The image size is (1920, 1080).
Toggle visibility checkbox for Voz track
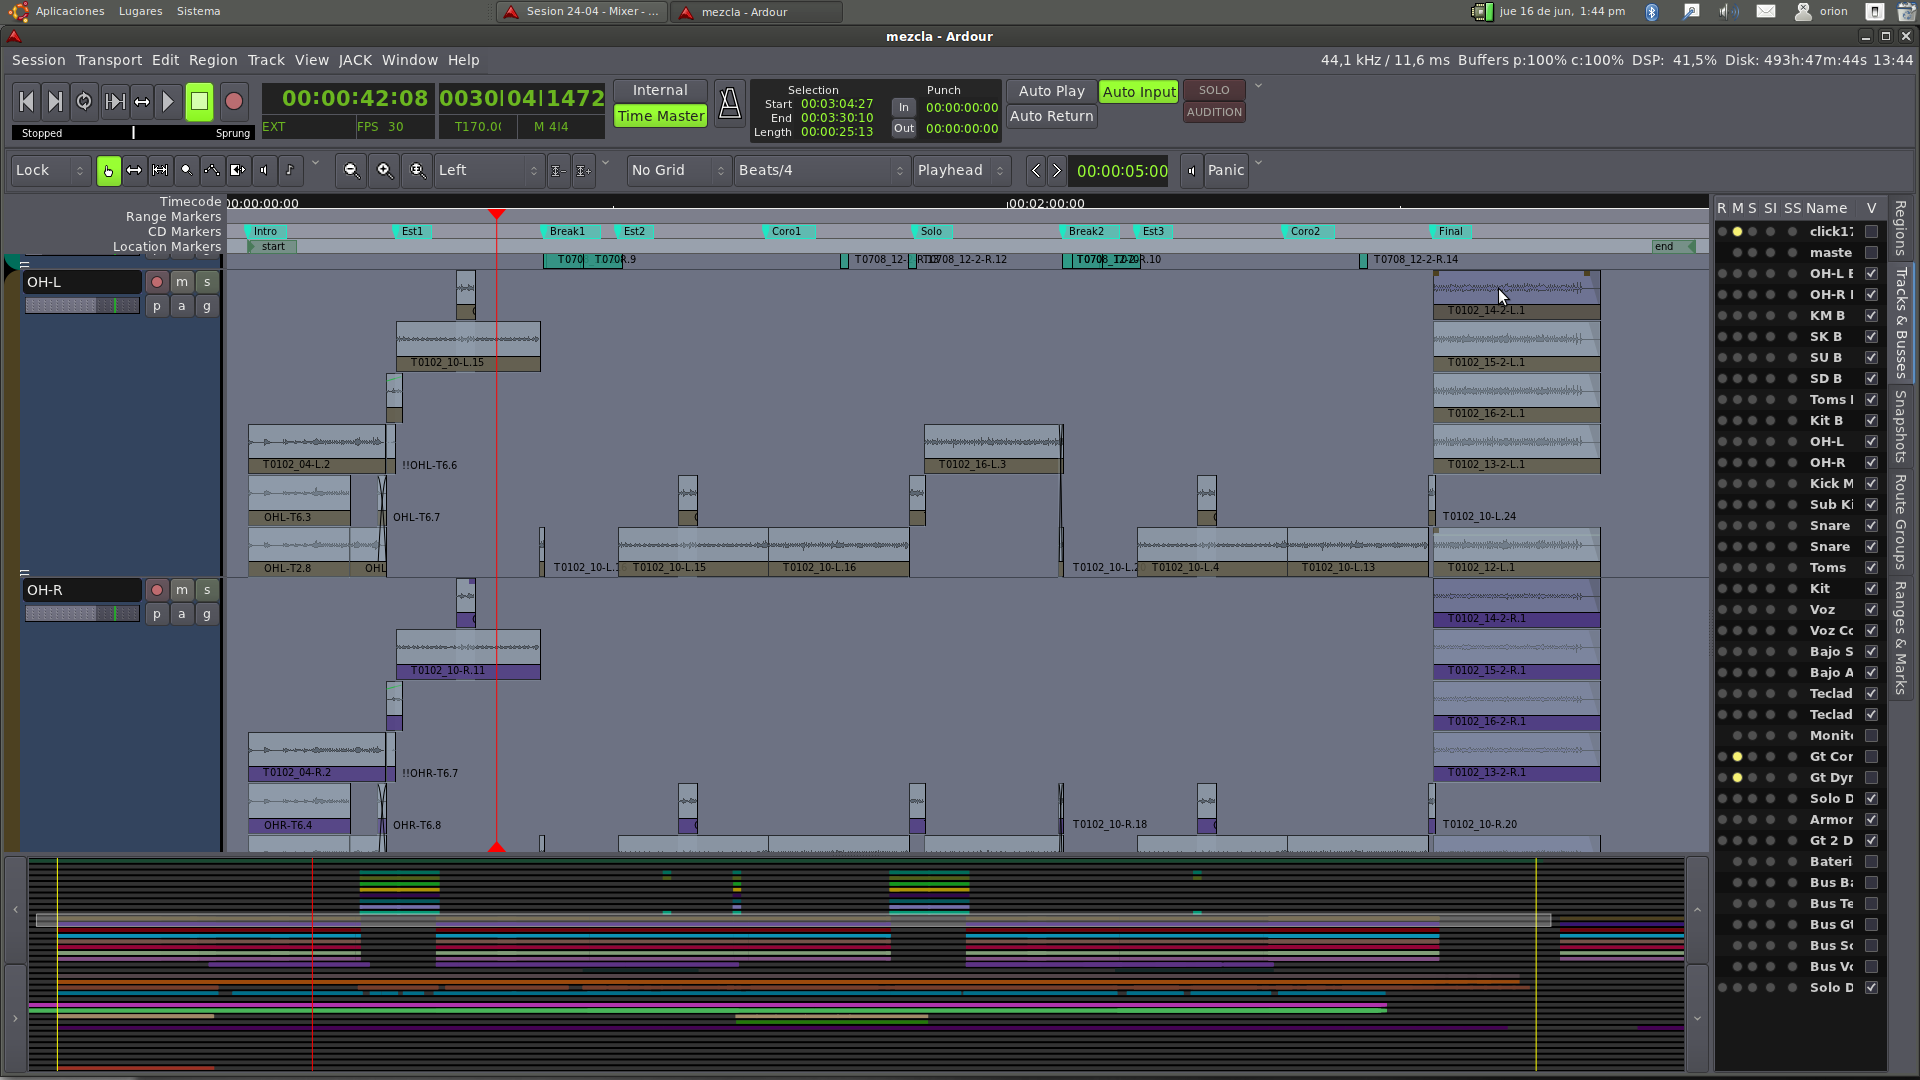click(x=1871, y=610)
